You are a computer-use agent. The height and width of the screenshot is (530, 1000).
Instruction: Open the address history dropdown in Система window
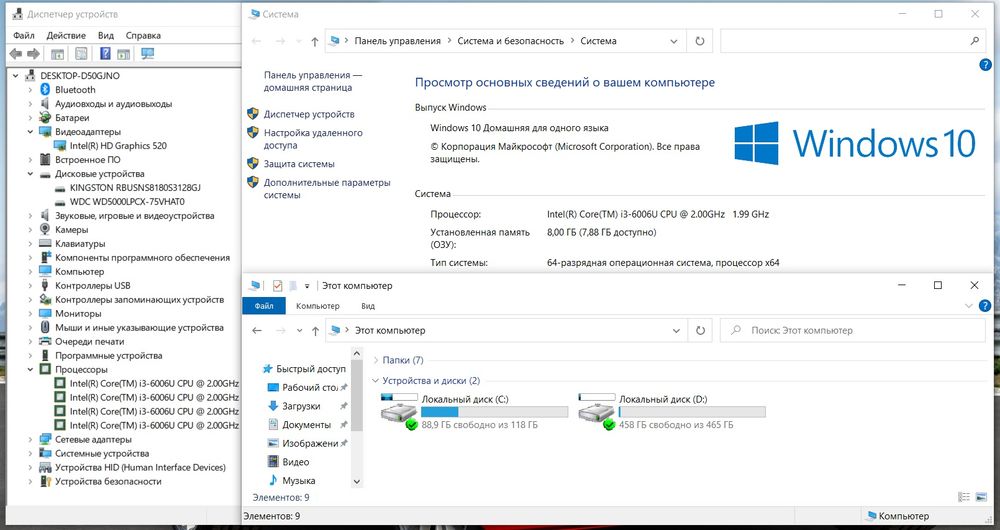pyautogui.click(x=673, y=41)
